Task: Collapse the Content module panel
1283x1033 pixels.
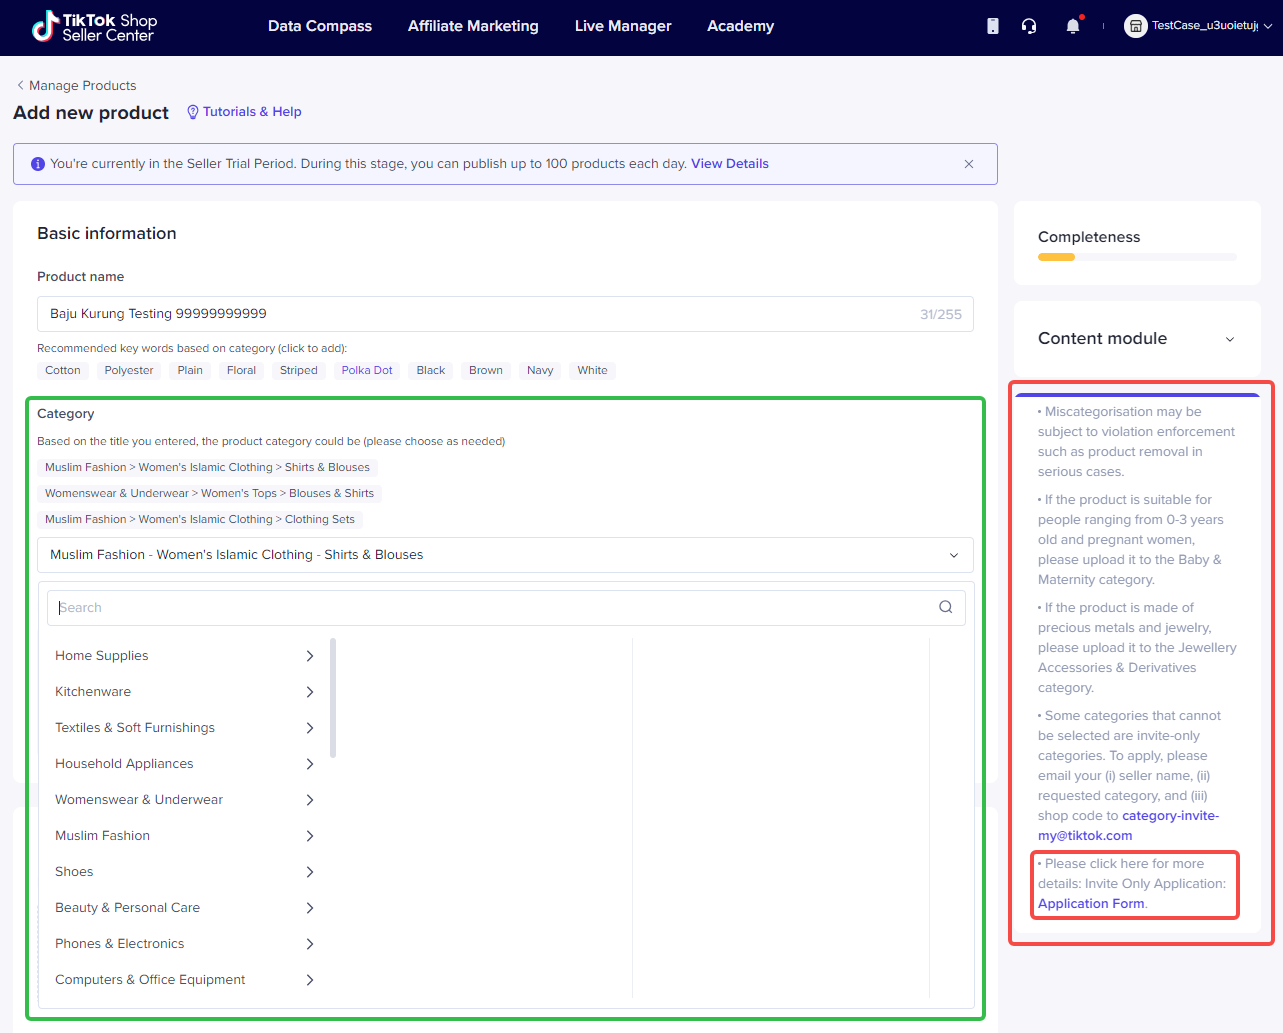Action: pos(1230,339)
